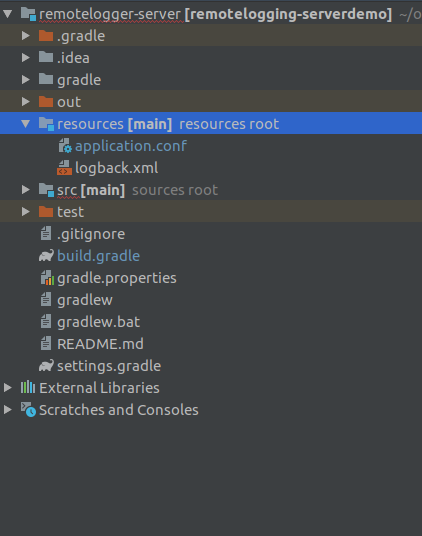The width and height of the screenshot is (422, 536).
Task: Expand External Libraries node
Action: (x=8, y=387)
